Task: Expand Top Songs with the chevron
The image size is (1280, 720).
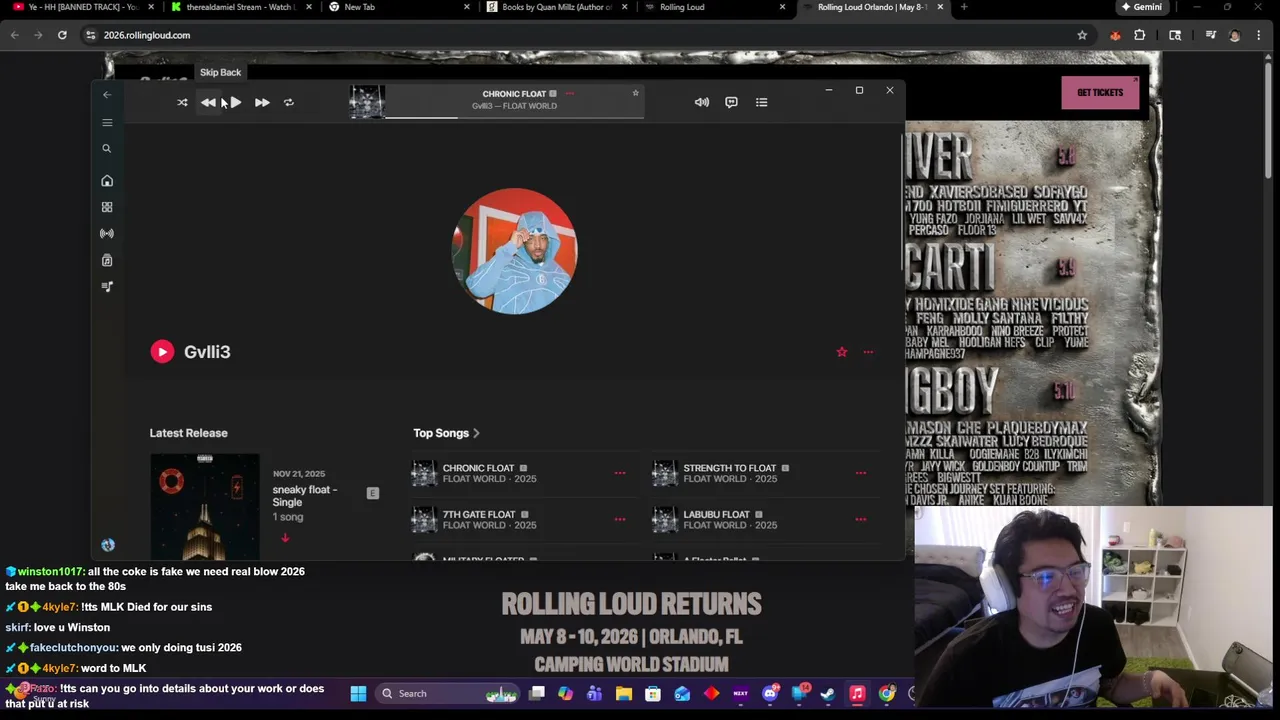Action: 476,433
